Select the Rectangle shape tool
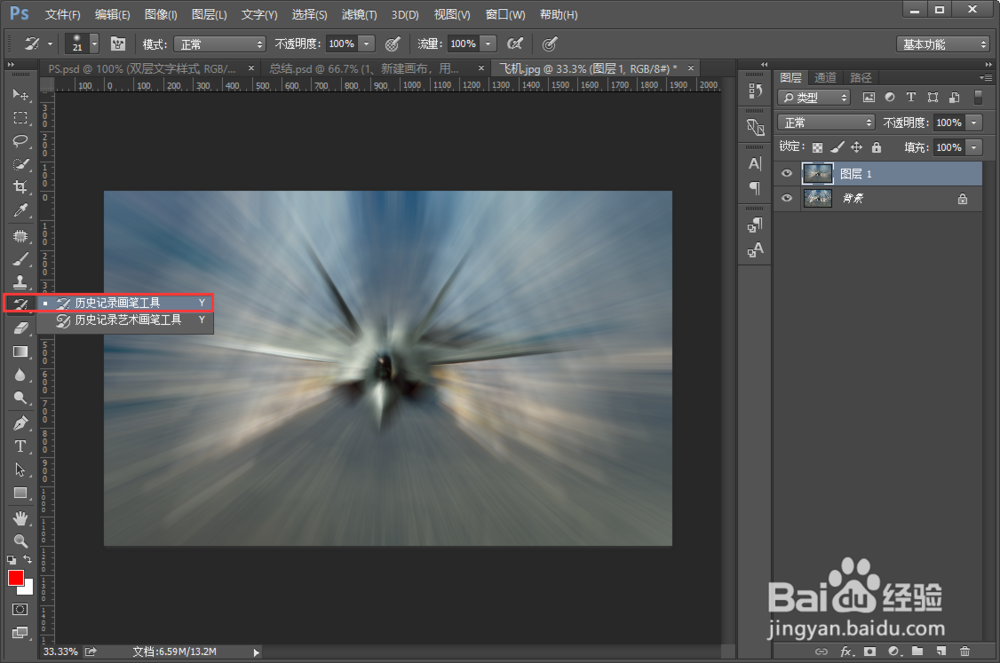1000x663 pixels. point(20,493)
